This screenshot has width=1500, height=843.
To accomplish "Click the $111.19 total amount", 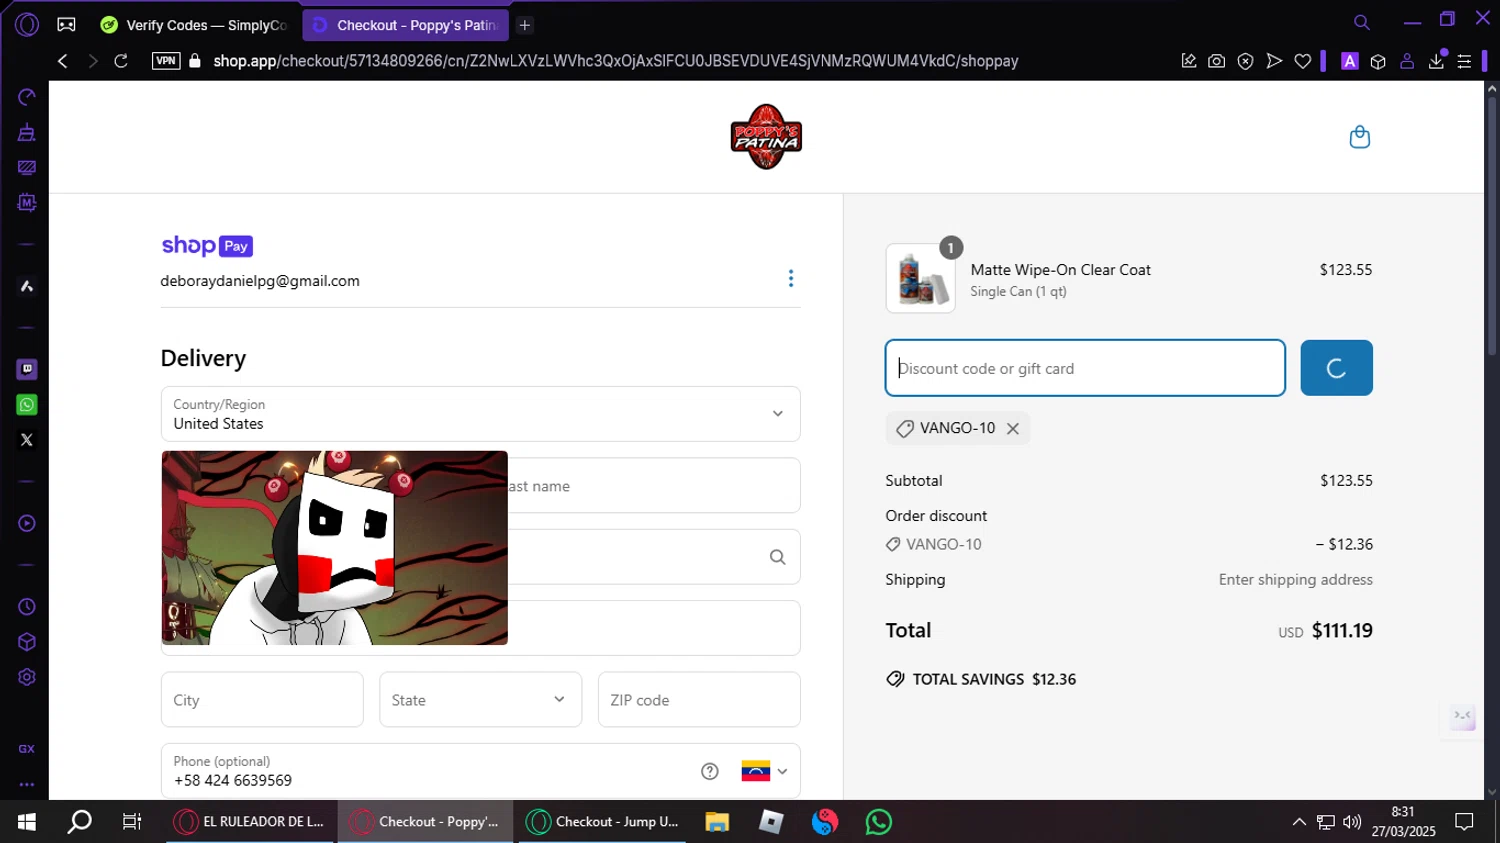I will (1342, 631).
